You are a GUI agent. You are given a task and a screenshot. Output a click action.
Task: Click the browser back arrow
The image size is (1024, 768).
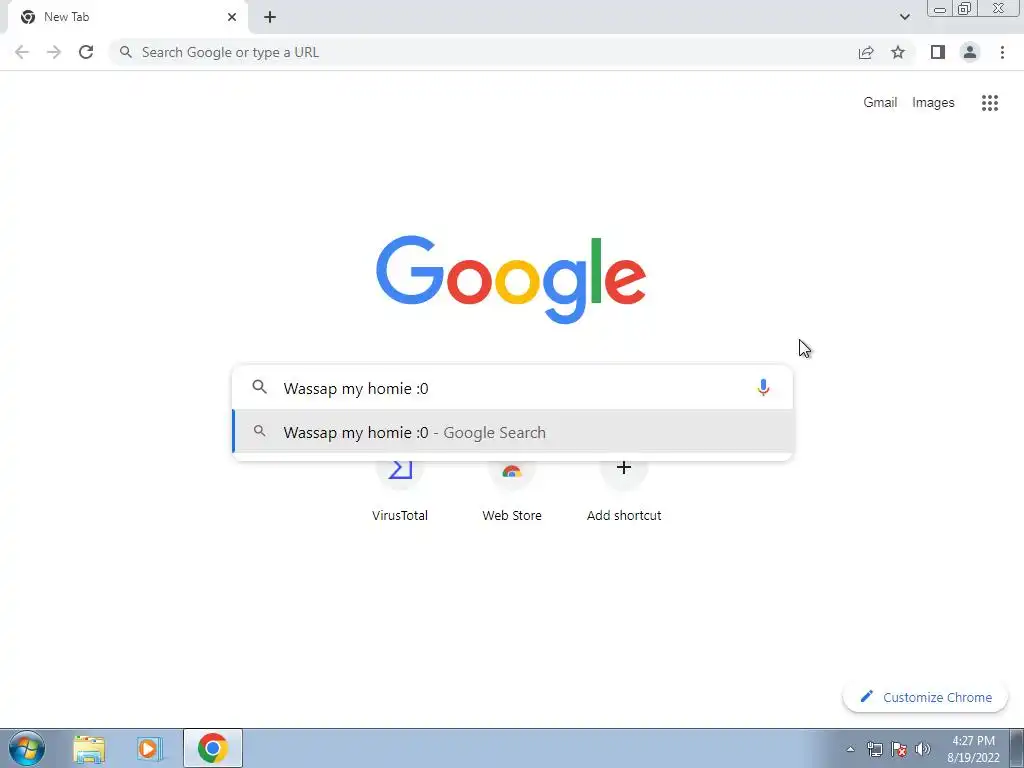(x=22, y=52)
